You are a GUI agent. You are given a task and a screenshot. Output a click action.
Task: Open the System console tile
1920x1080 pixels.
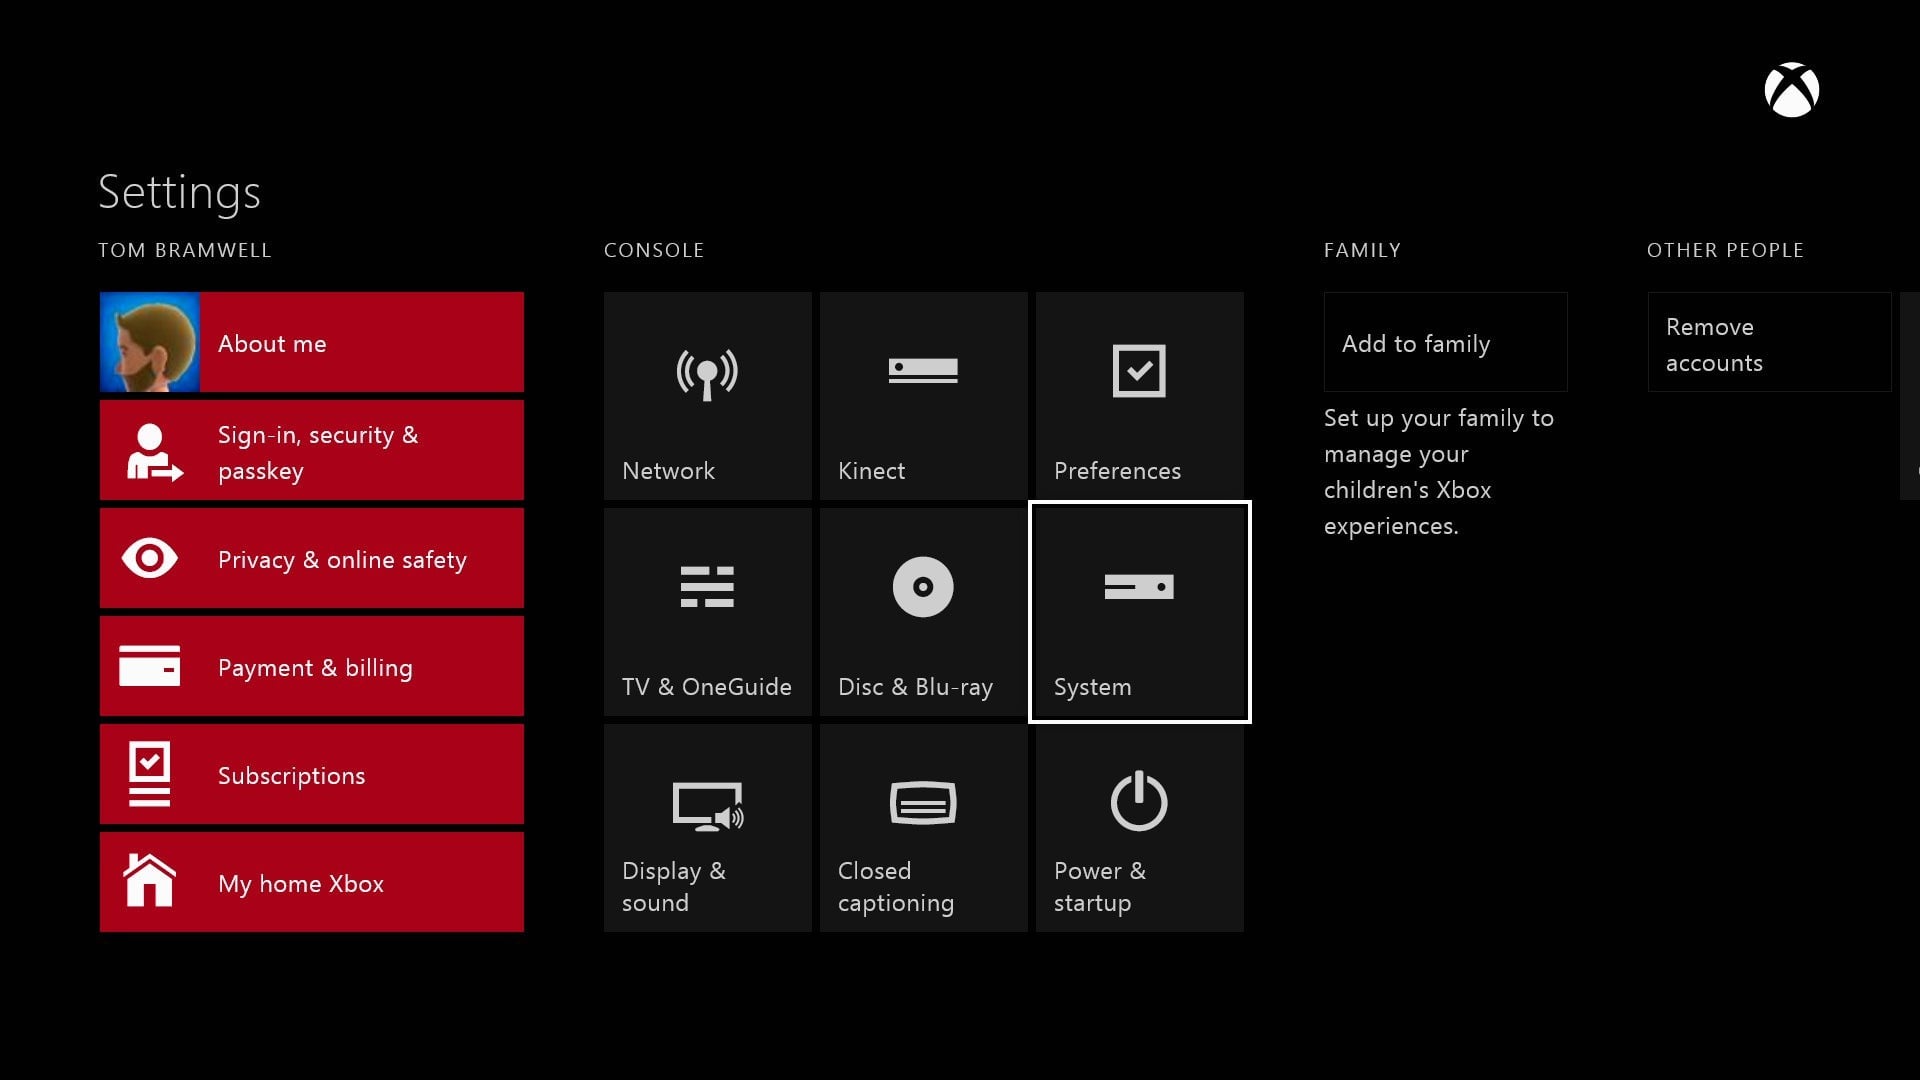tap(1139, 612)
